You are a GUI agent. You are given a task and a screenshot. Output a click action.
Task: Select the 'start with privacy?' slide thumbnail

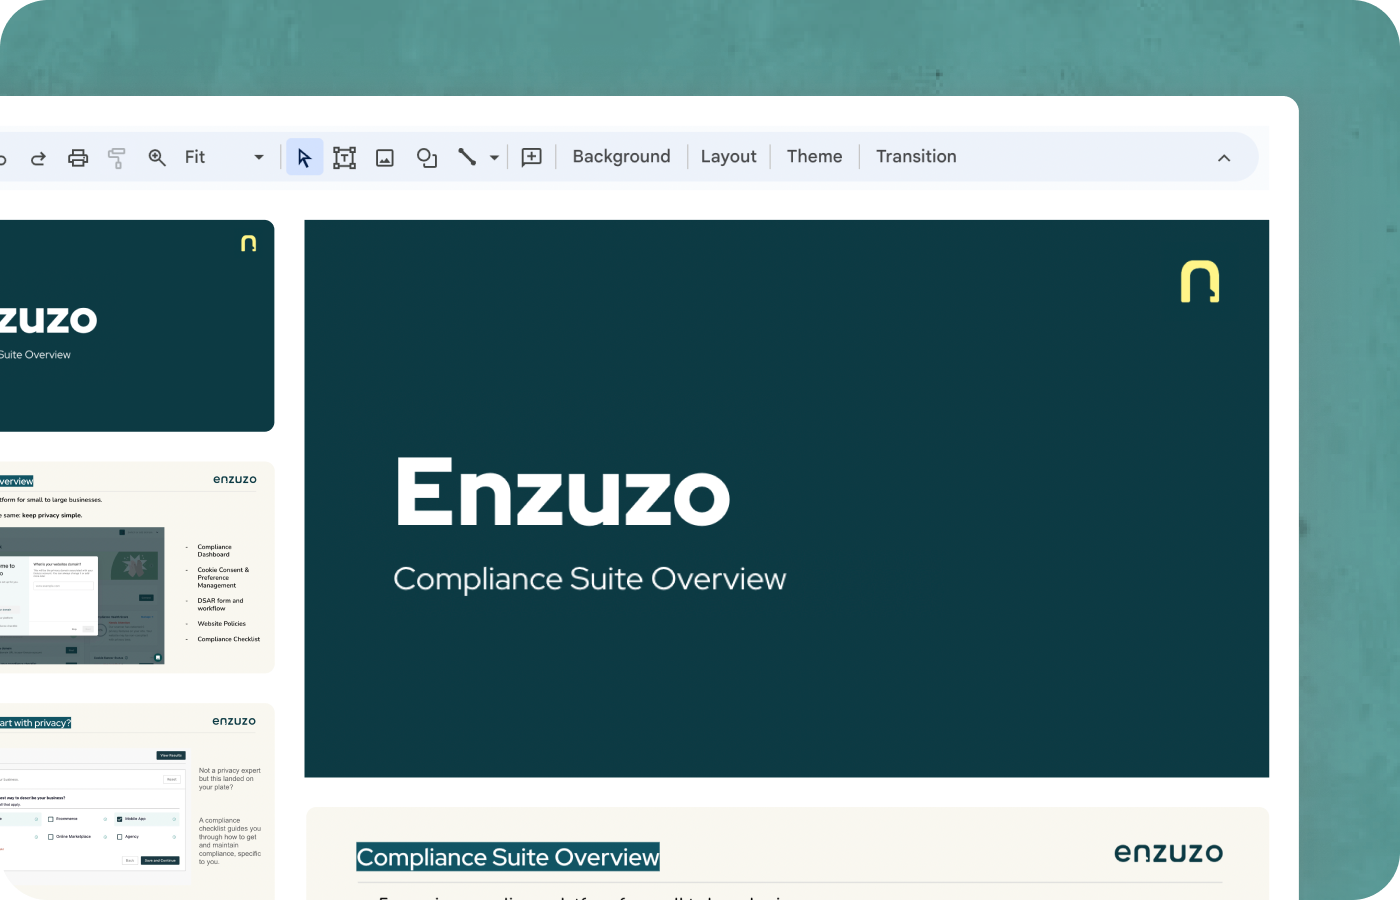point(137,801)
